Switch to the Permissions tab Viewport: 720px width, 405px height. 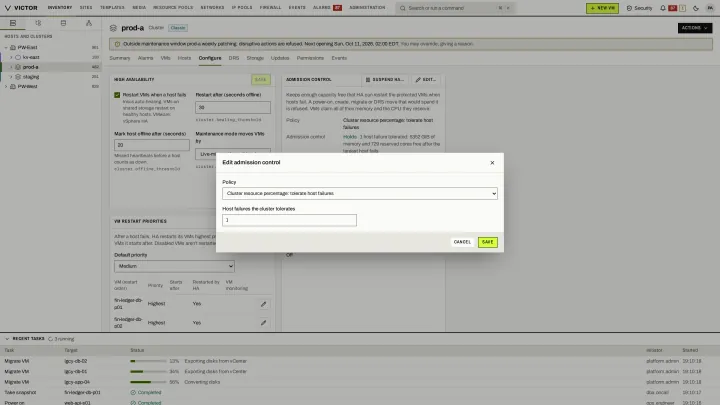click(x=310, y=58)
